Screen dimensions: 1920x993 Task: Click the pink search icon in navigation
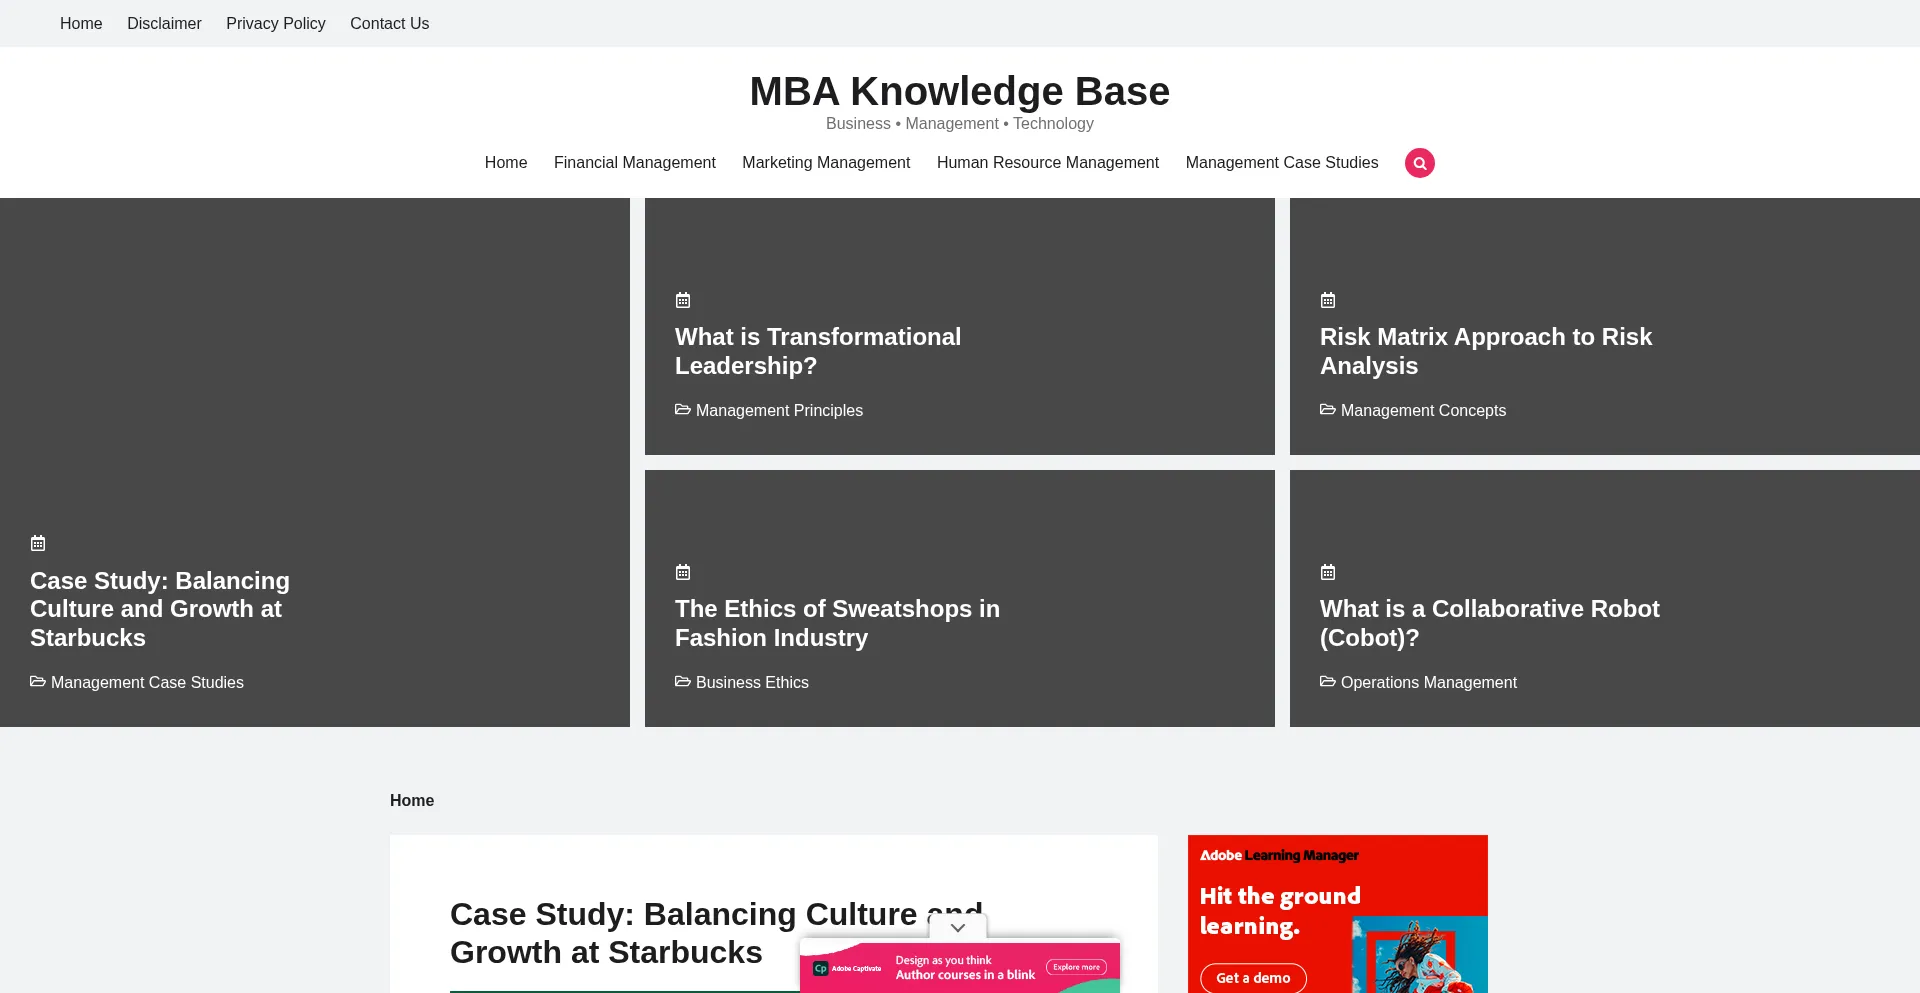tap(1419, 163)
